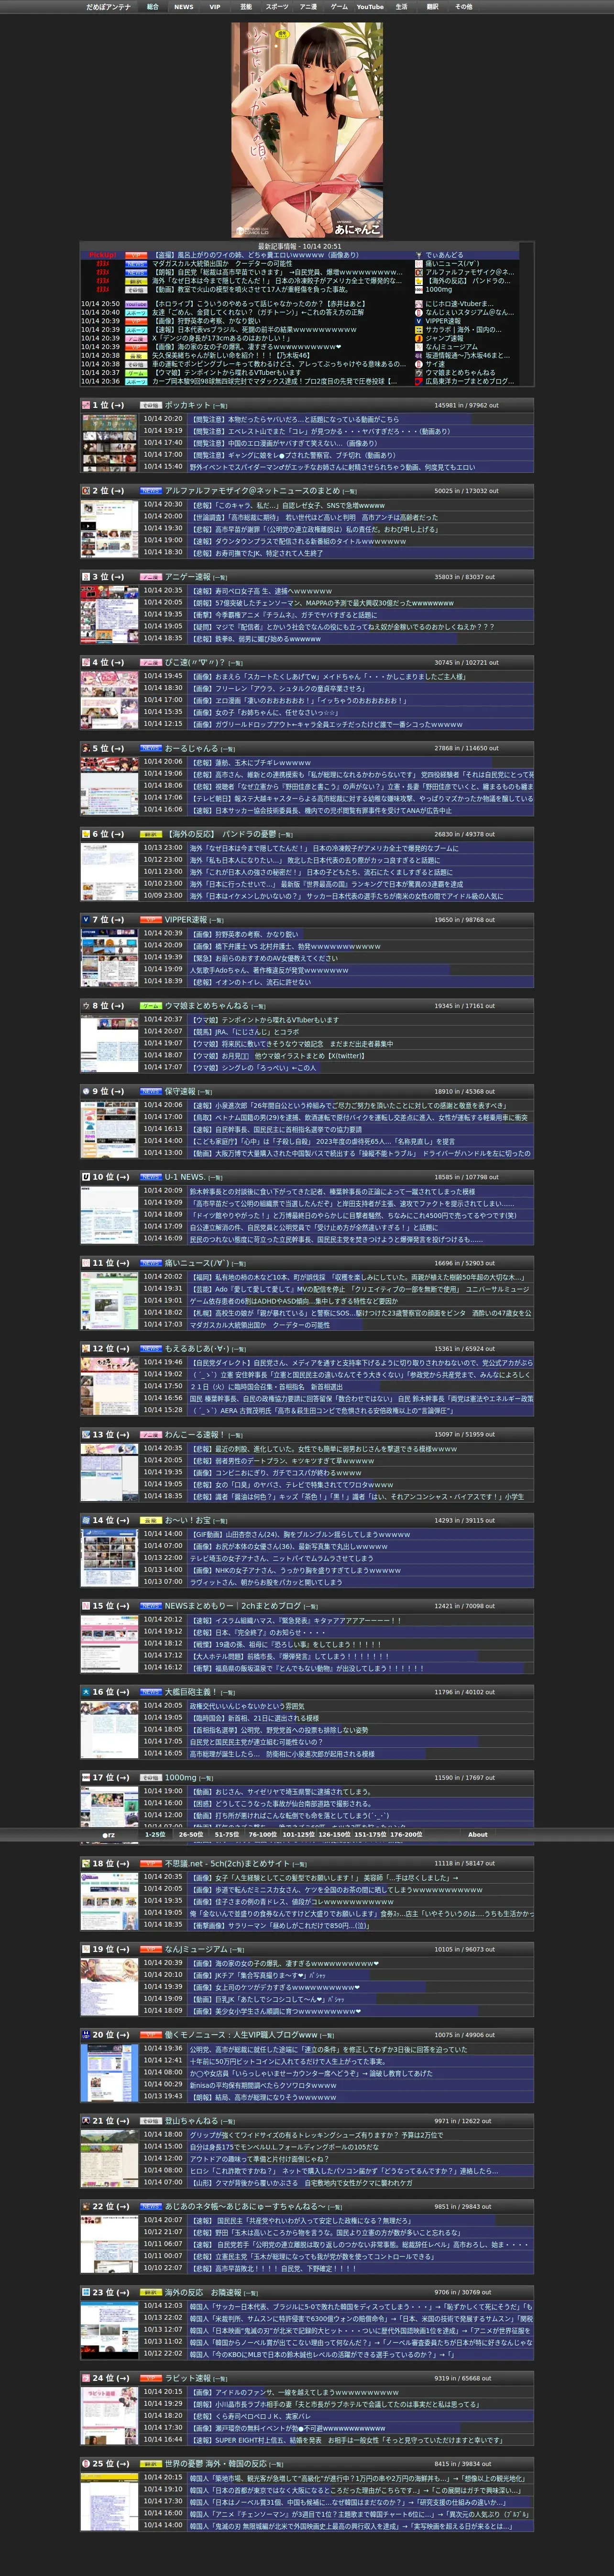Image resolution: width=614 pixels, height=2576 pixels.
Task: Open the 一覧 list link beside VIPPER速報
Action: pyautogui.click(x=217, y=921)
